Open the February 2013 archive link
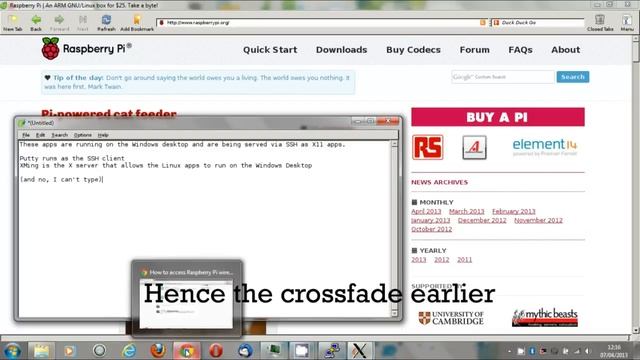Image resolution: width=640 pixels, height=360 pixels. point(513,211)
